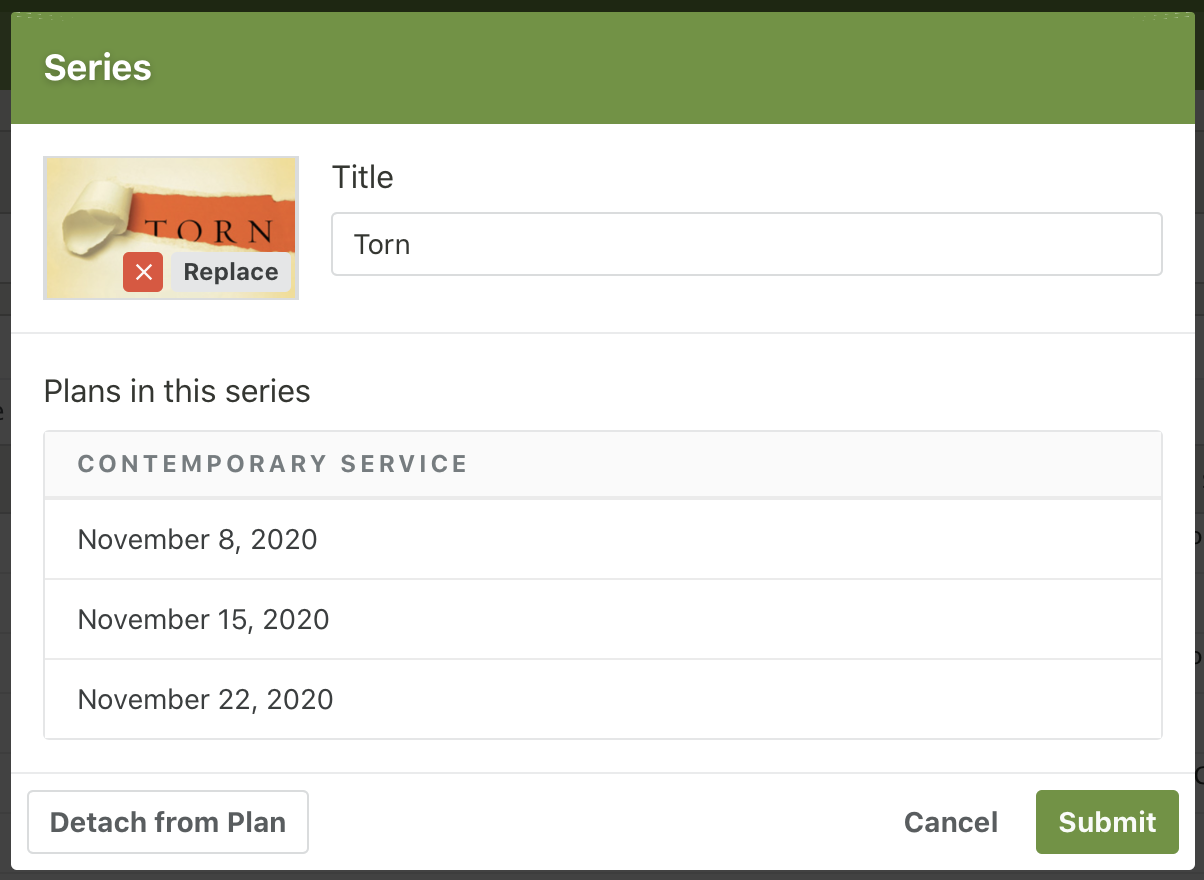Viewport: 1204px width, 880px height.
Task: Open the November 22, 2020 plan
Action: pyautogui.click(x=206, y=699)
